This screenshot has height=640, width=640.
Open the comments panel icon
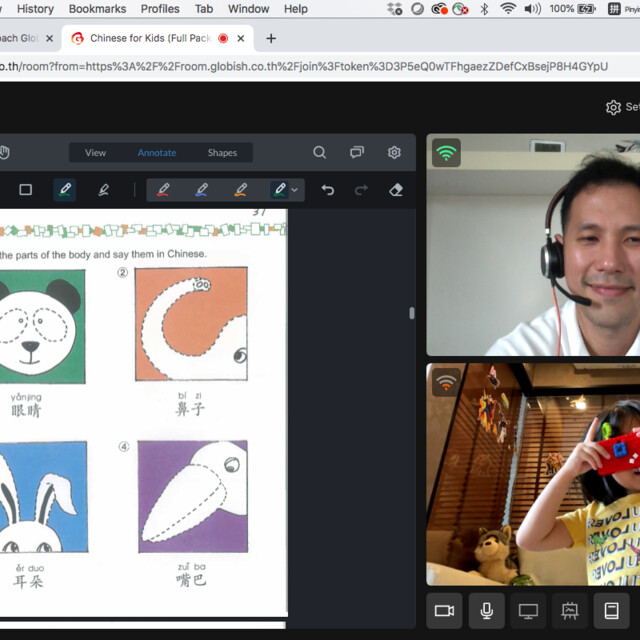tap(357, 153)
